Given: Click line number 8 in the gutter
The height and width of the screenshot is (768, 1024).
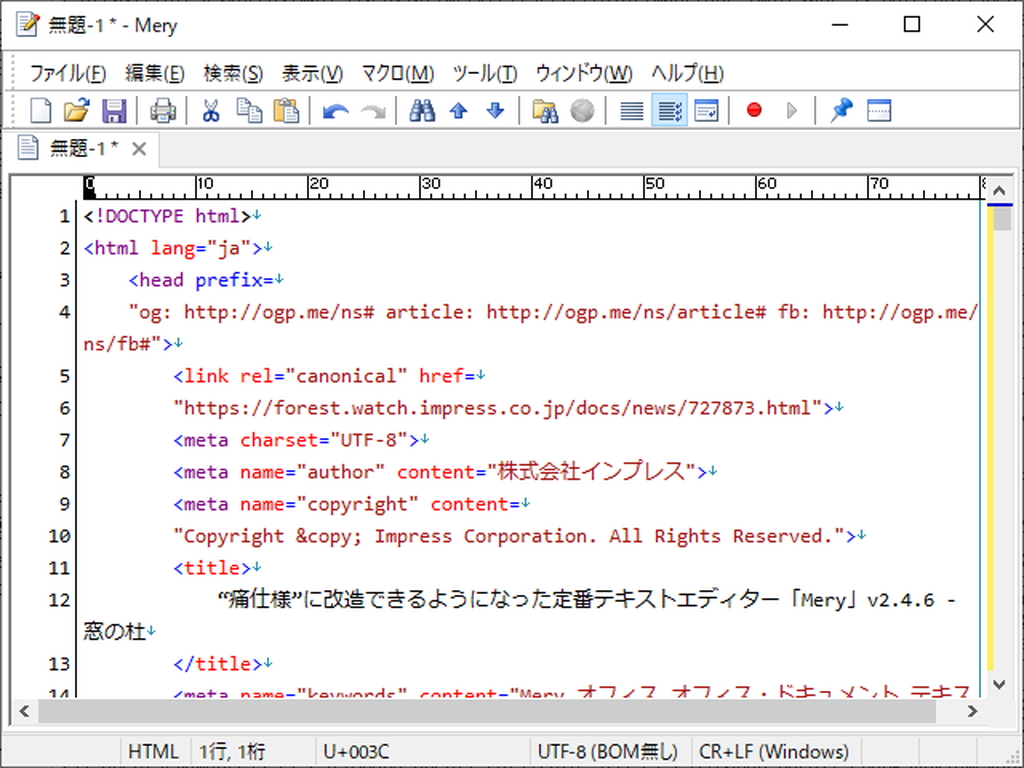Looking at the screenshot, I should click(64, 472).
